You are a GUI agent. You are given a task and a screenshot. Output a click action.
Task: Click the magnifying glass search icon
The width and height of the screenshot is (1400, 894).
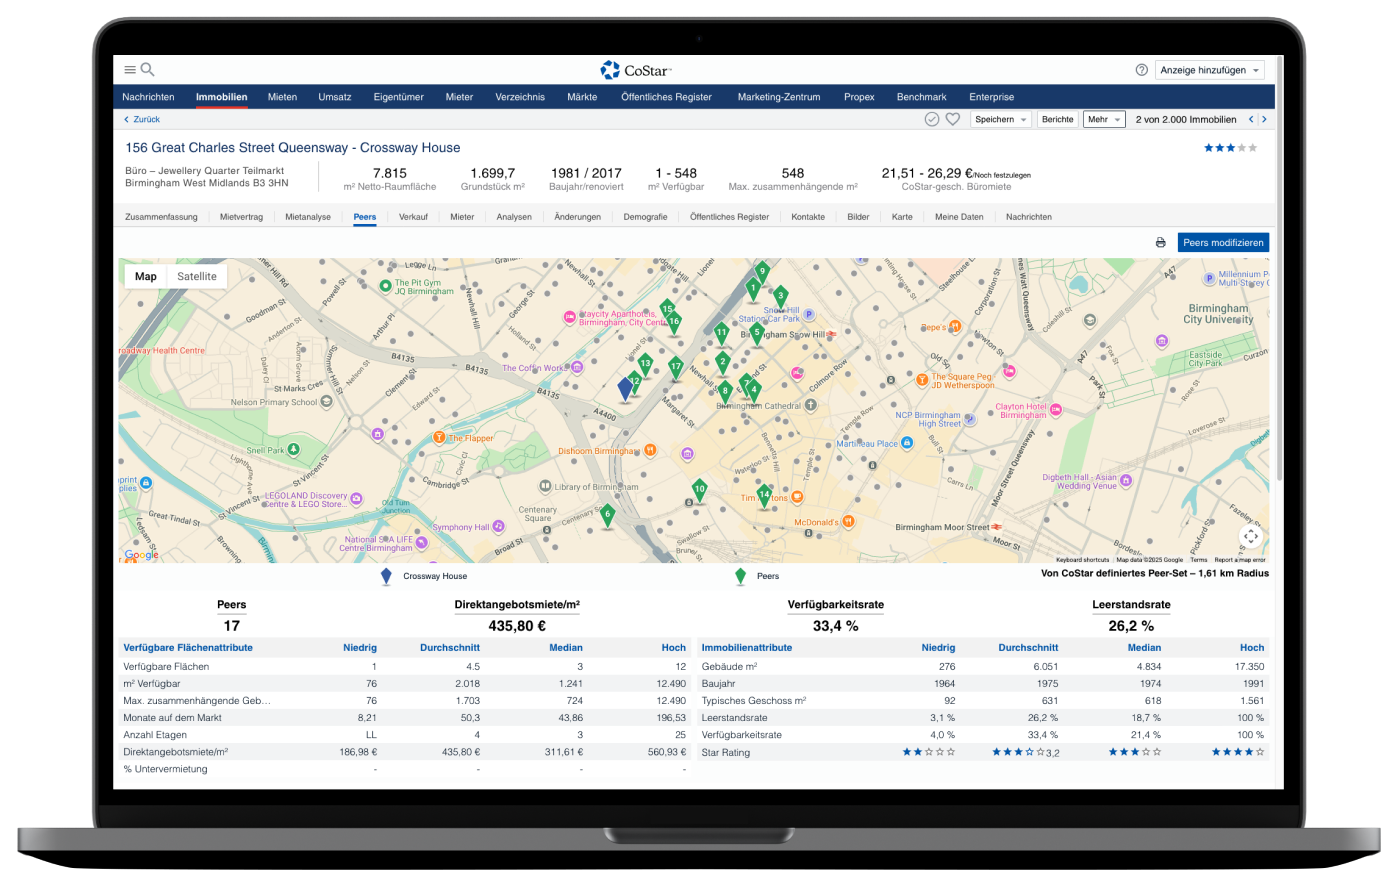(148, 70)
